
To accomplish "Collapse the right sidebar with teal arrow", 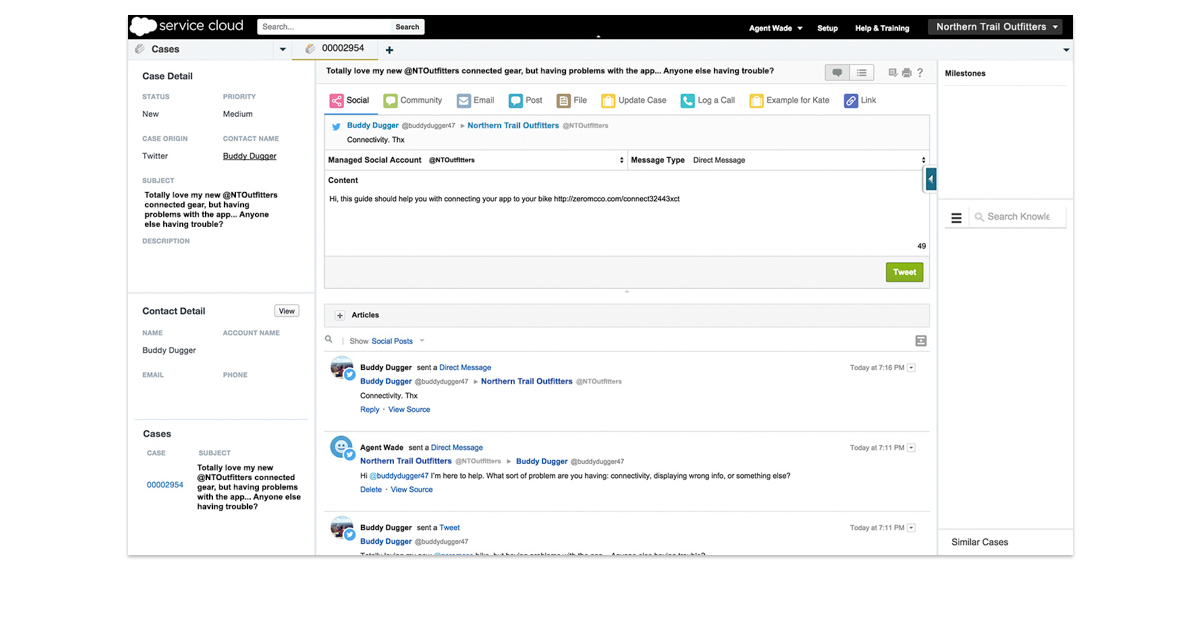I will [931, 179].
